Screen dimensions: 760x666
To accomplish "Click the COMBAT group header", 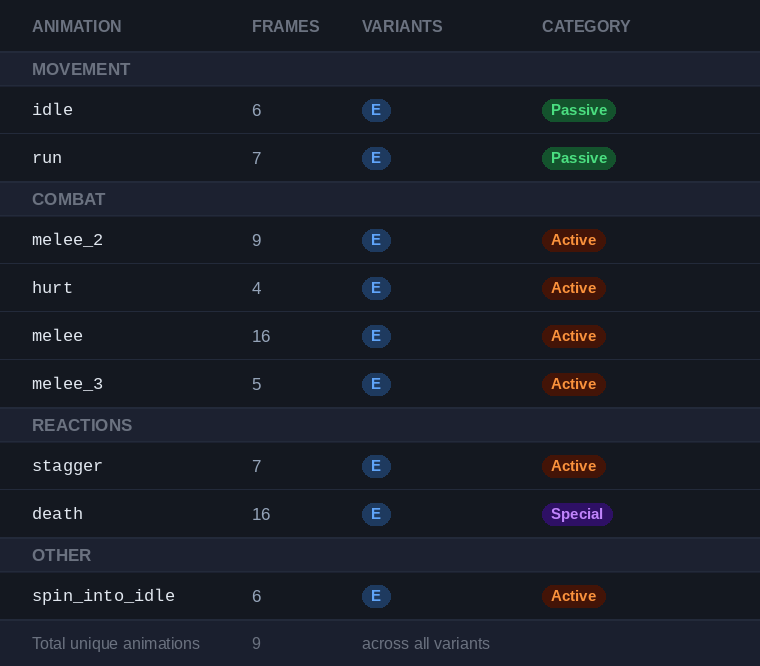I will point(380,199).
